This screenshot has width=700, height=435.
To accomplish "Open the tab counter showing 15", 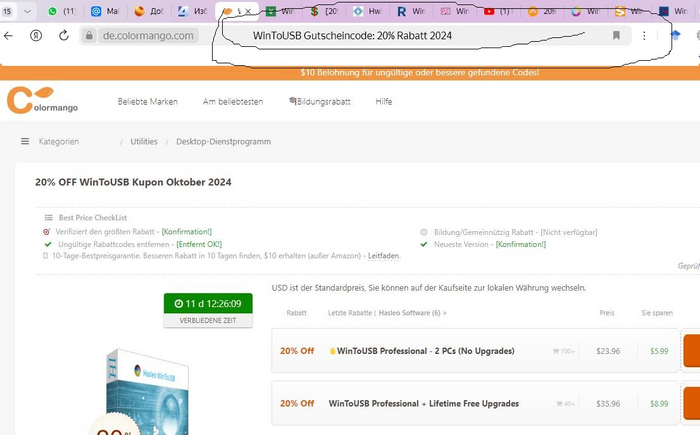I will point(7,11).
